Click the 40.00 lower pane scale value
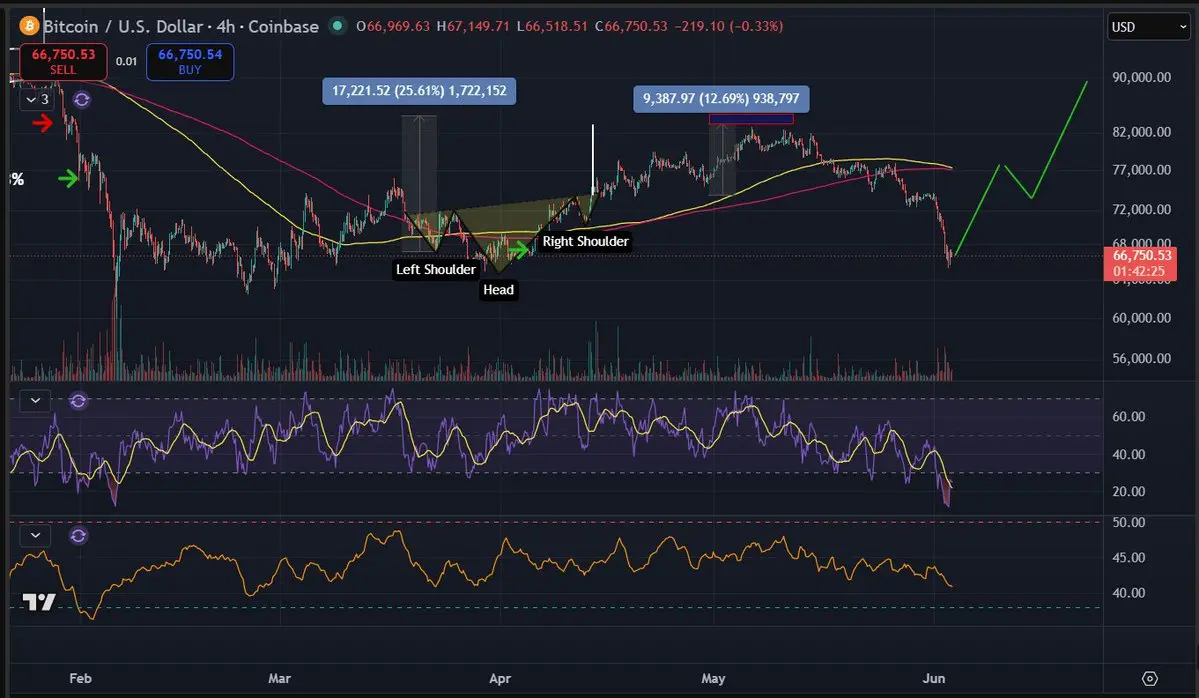Viewport: 1199px width, 698px height. click(x=1129, y=592)
